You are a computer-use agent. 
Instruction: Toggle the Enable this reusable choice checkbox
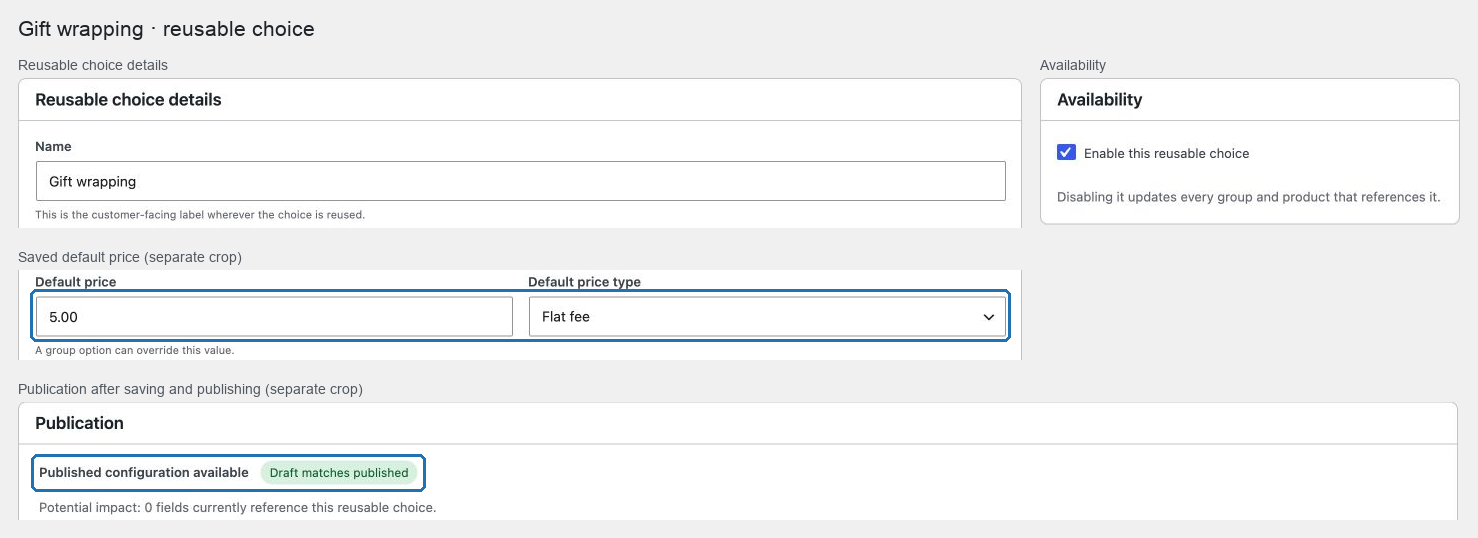click(1066, 153)
